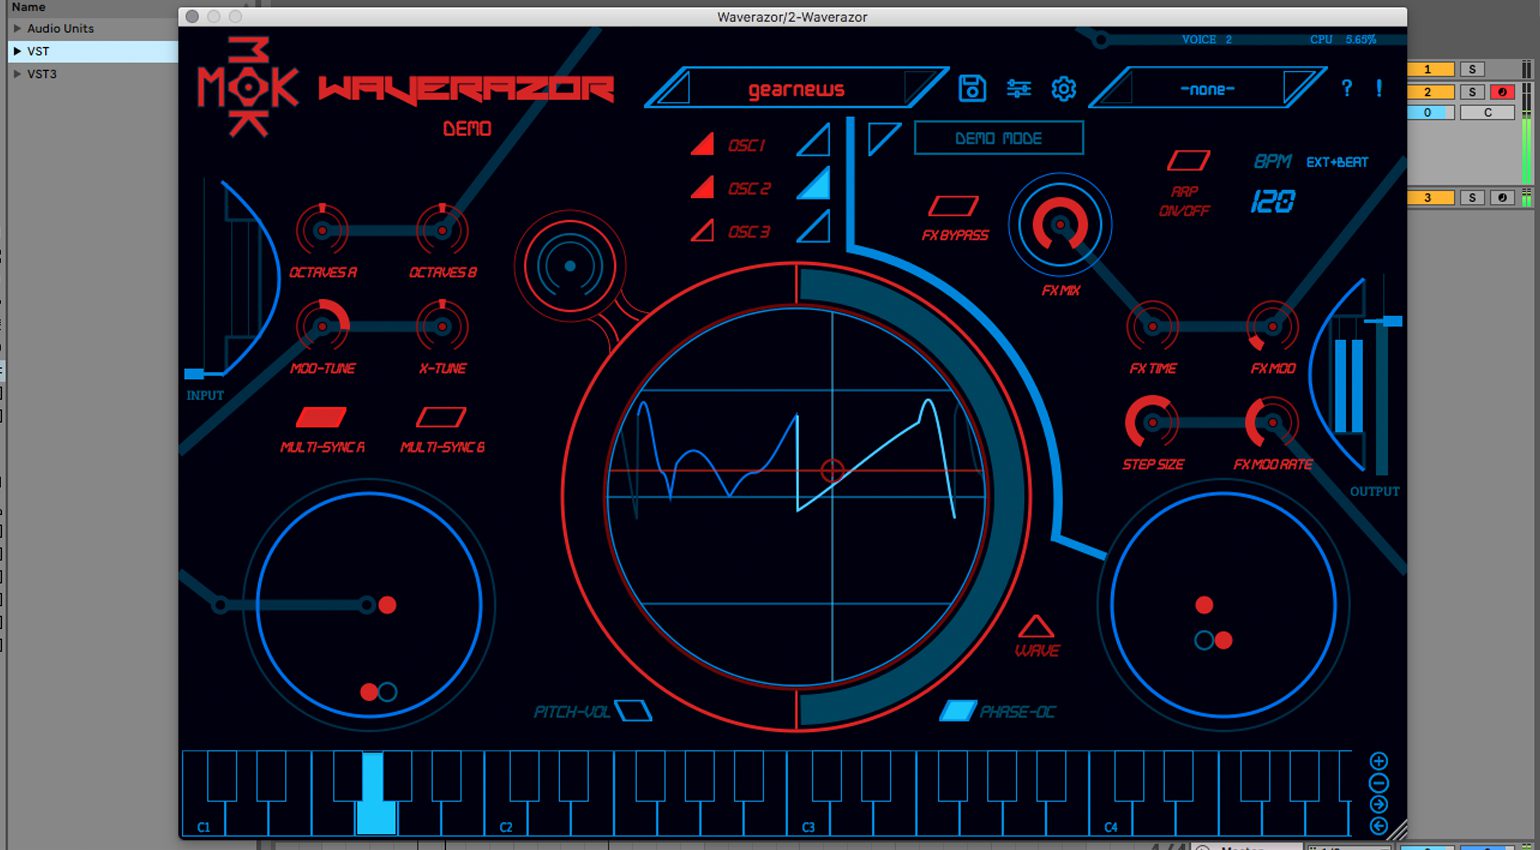Collapse the VST browser folder
This screenshot has height=850, width=1540.
[x=17, y=51]
